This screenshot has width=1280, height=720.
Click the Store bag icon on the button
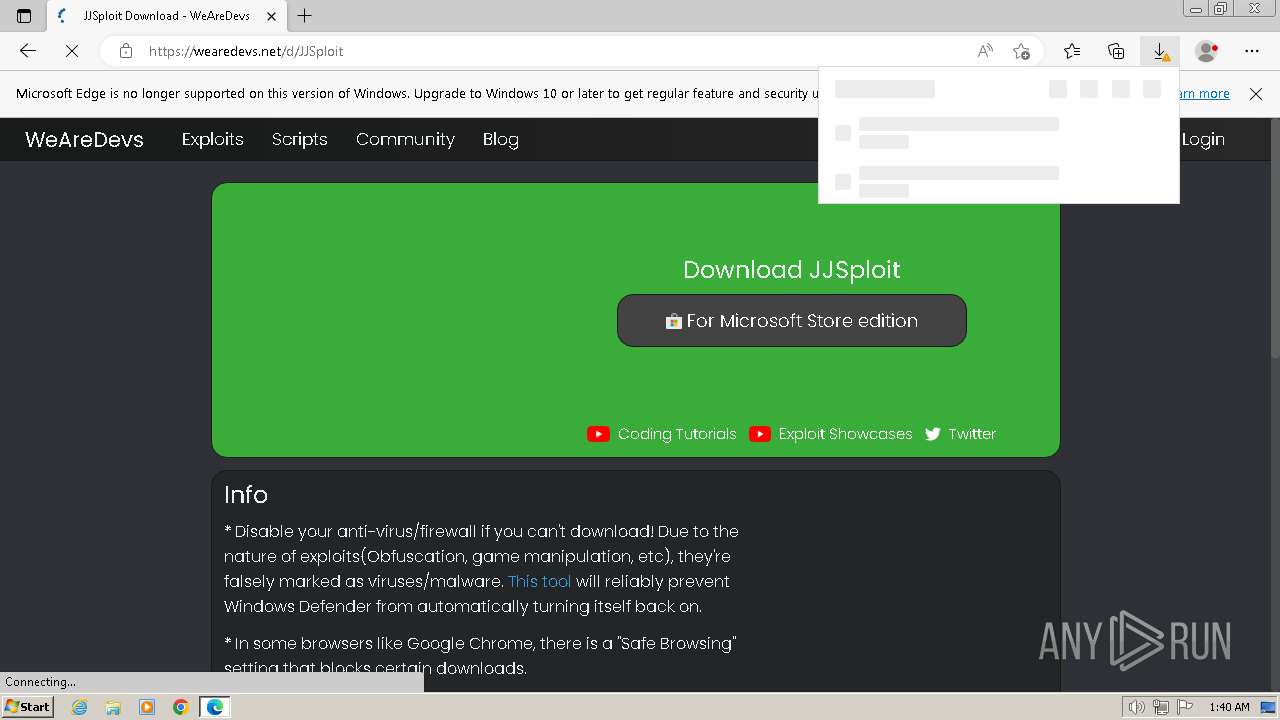click(x=674, y=321)
